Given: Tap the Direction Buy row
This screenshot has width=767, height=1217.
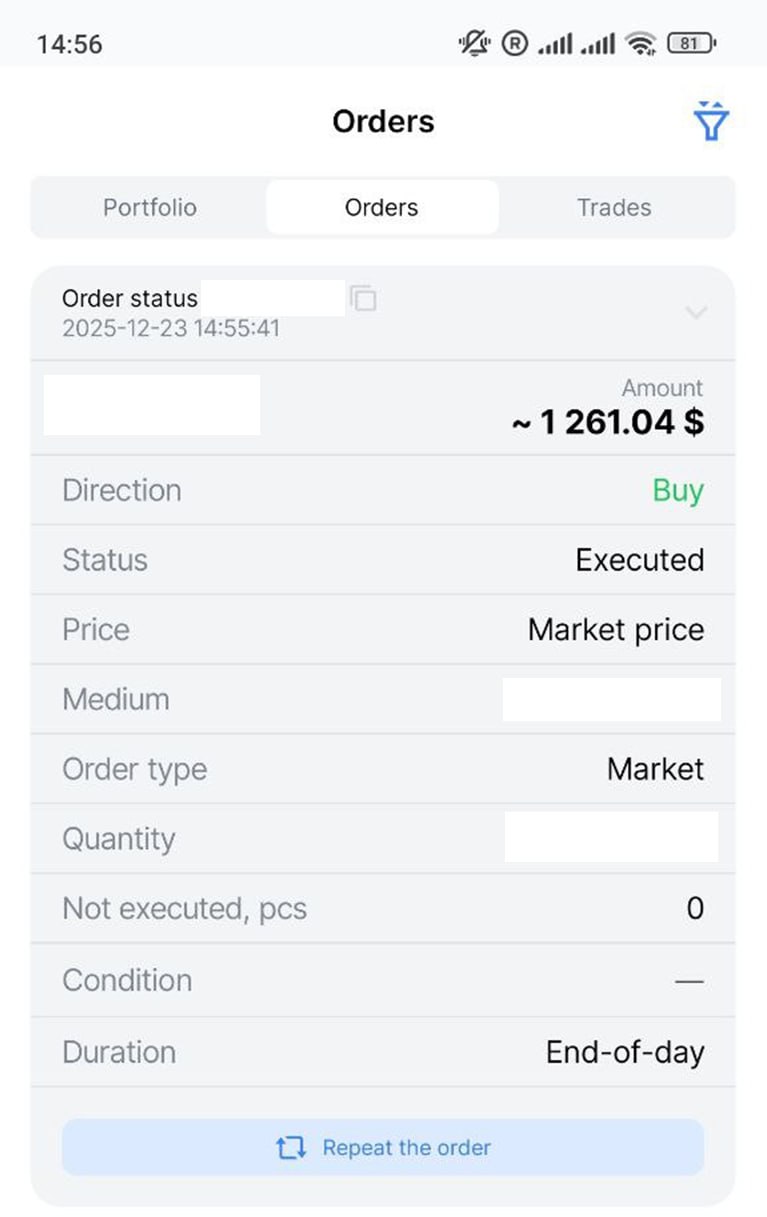Looking at the screenshot, I should 383,490.
